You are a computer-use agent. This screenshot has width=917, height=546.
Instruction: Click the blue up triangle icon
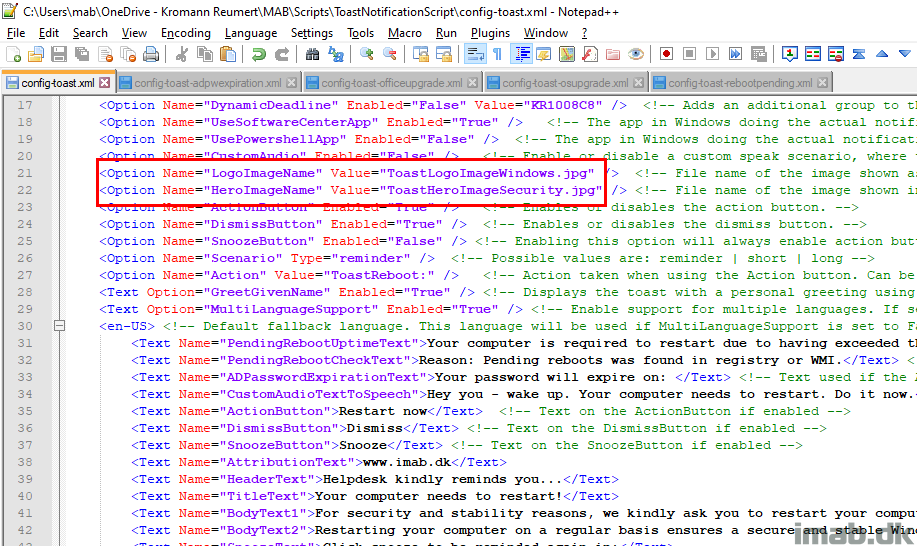(x=882, y=54)
